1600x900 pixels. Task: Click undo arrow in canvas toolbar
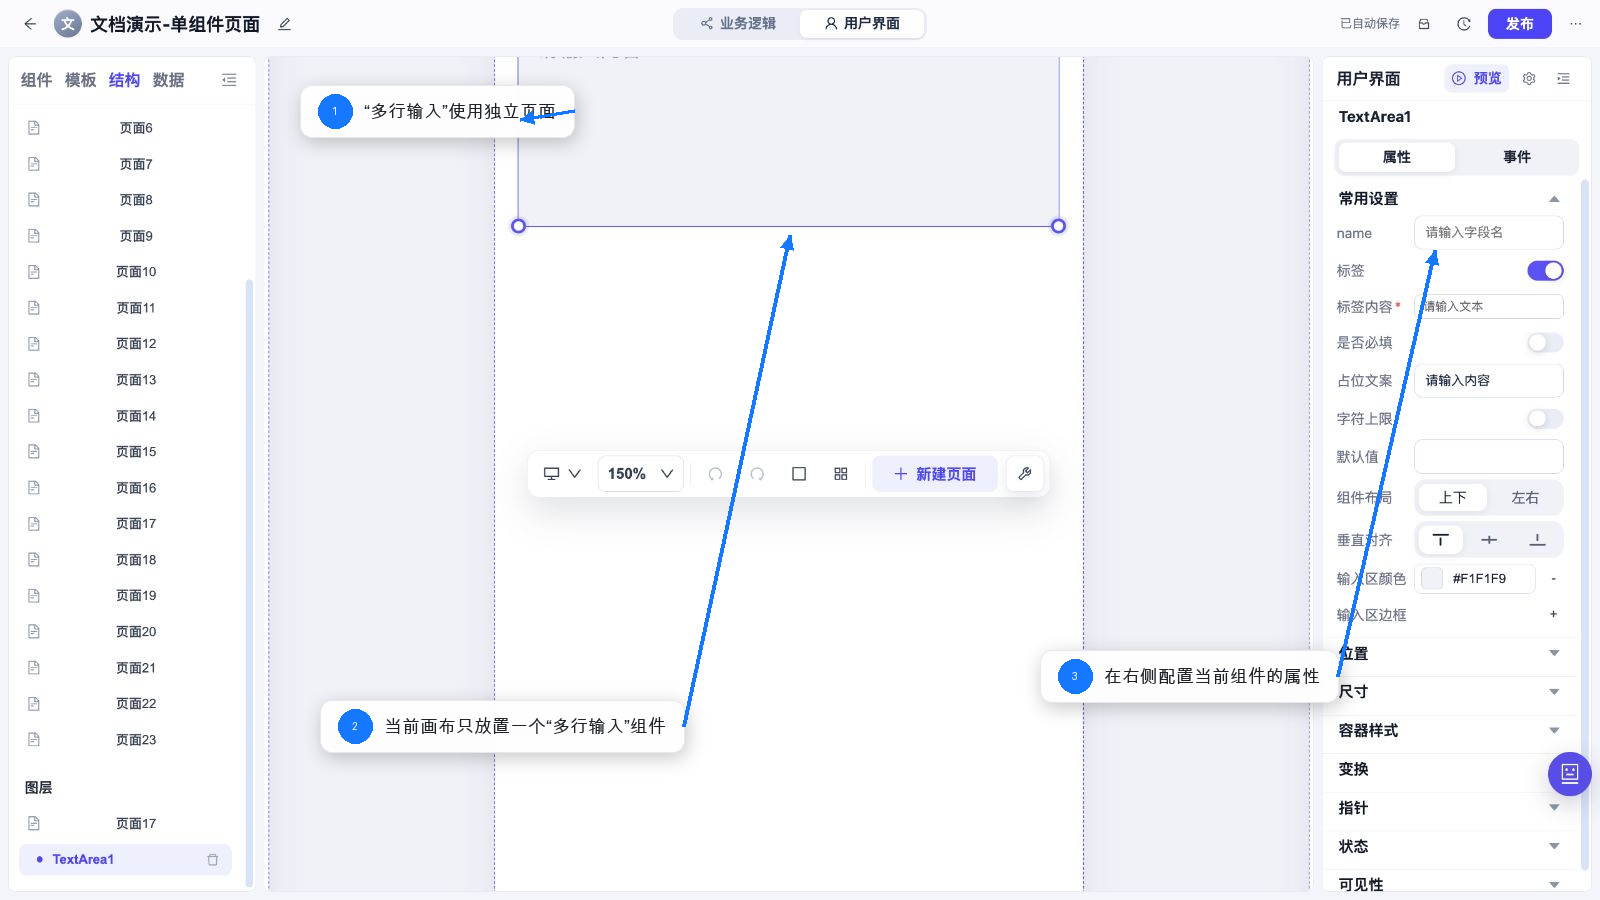click(715, 474)
